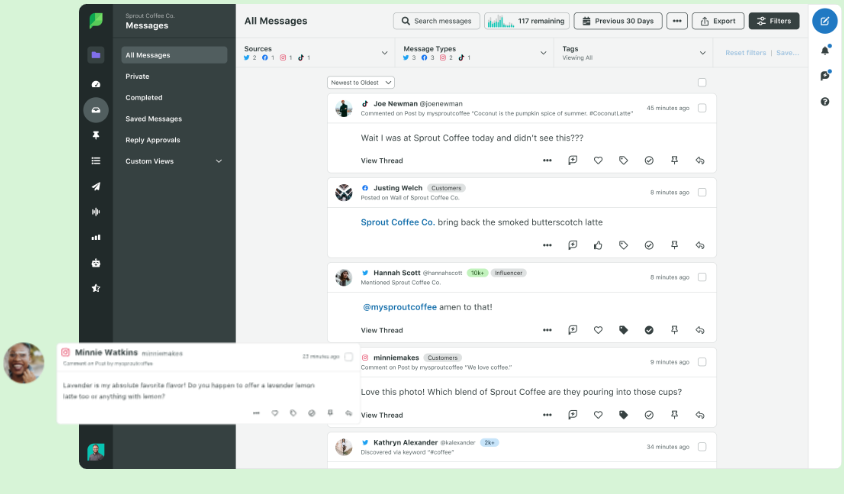Screen dimensions: 844x494
Task: Open Reply Approvals view
Action: [153, 140]
